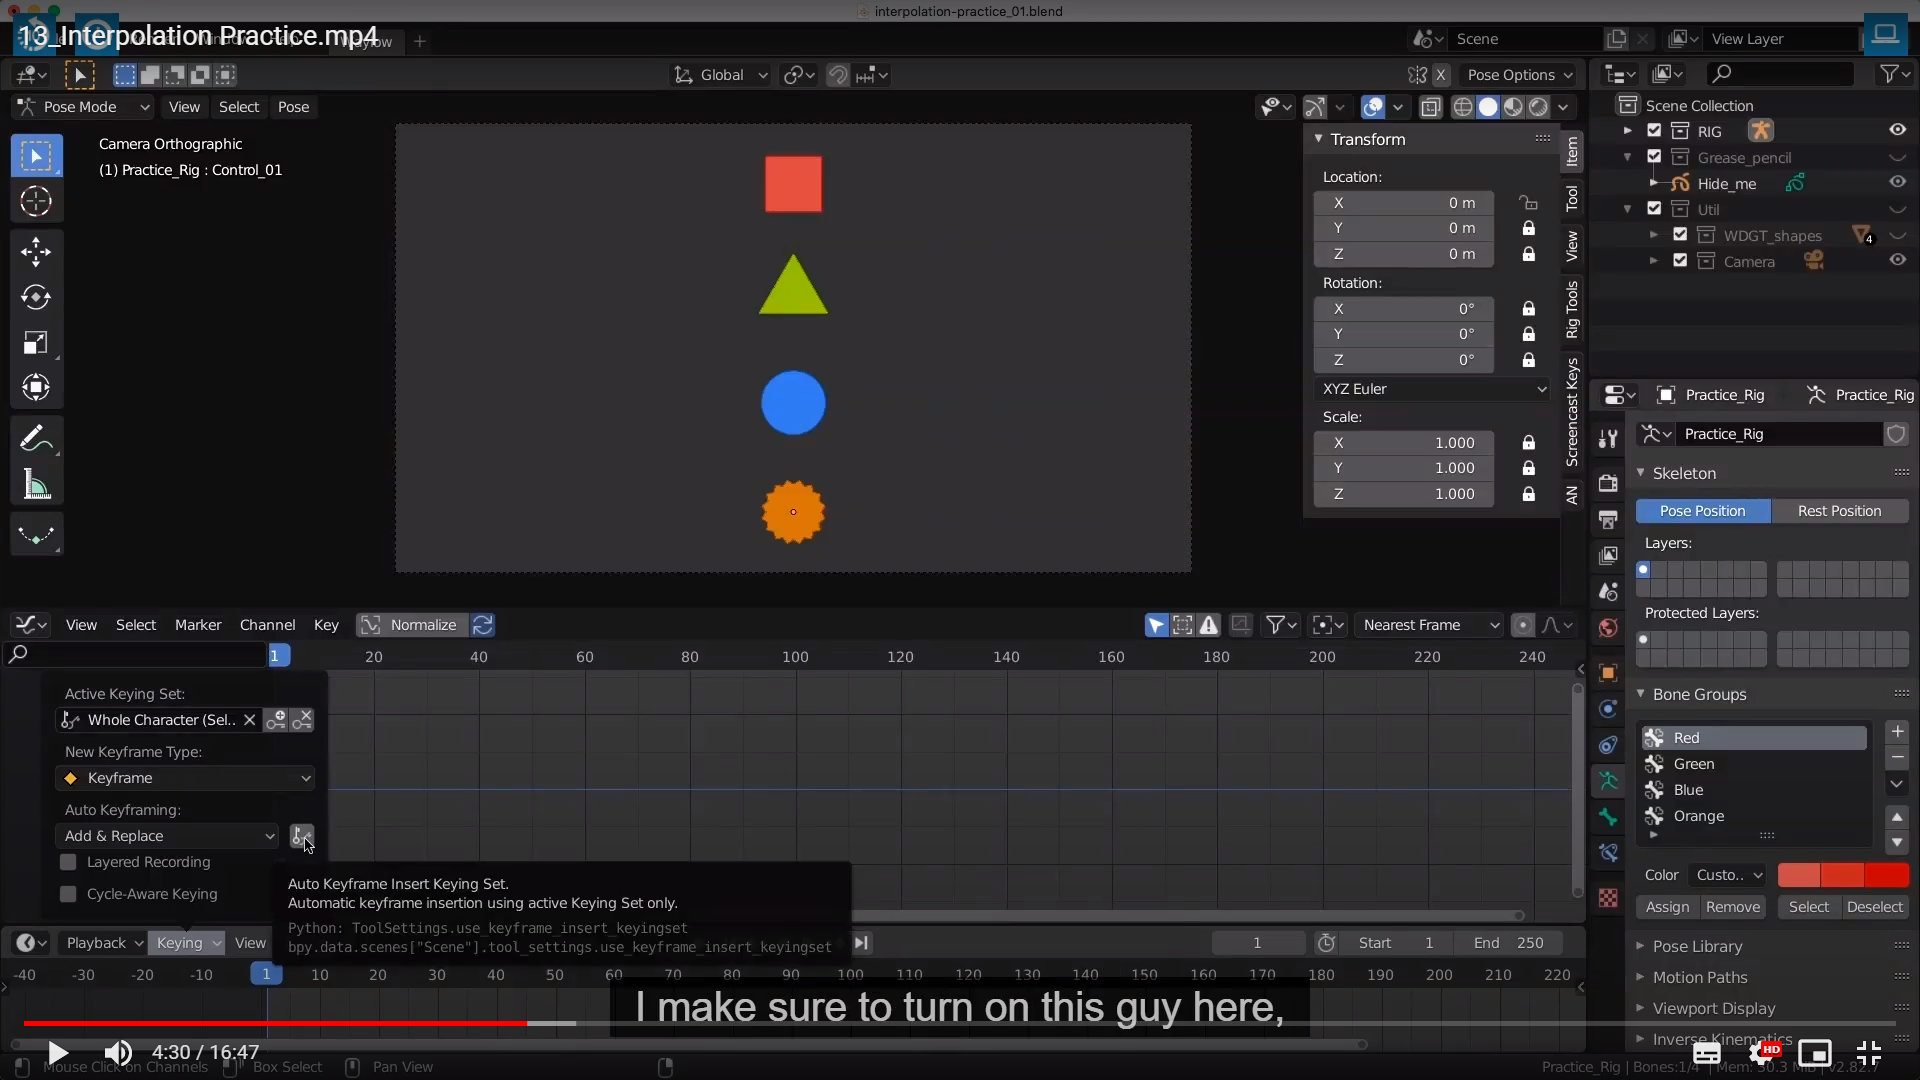Select the Rotate tool in toolbar

36,297
